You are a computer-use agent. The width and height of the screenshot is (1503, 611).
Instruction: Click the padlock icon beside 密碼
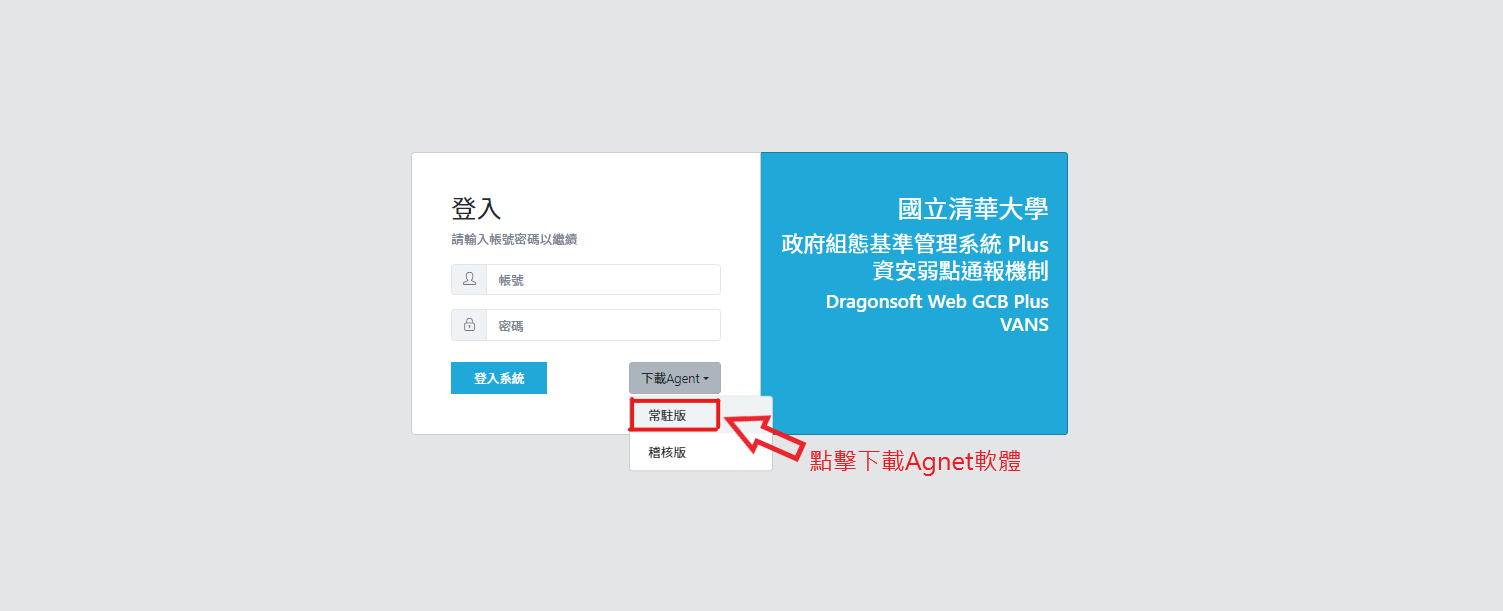[469, 325]
